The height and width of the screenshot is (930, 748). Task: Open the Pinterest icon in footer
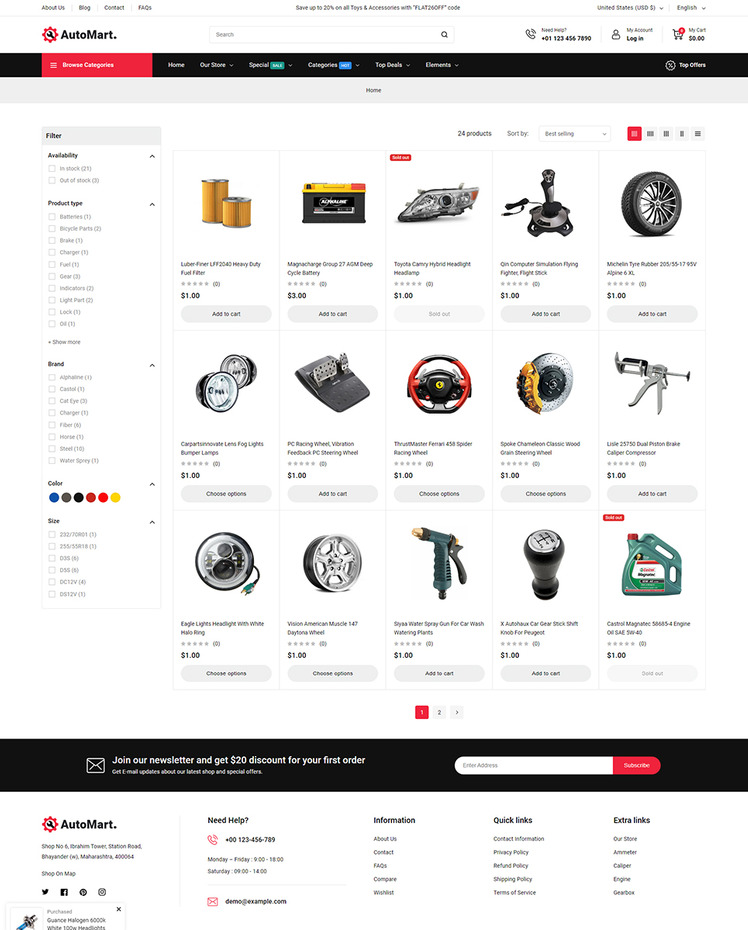(83, 892)
